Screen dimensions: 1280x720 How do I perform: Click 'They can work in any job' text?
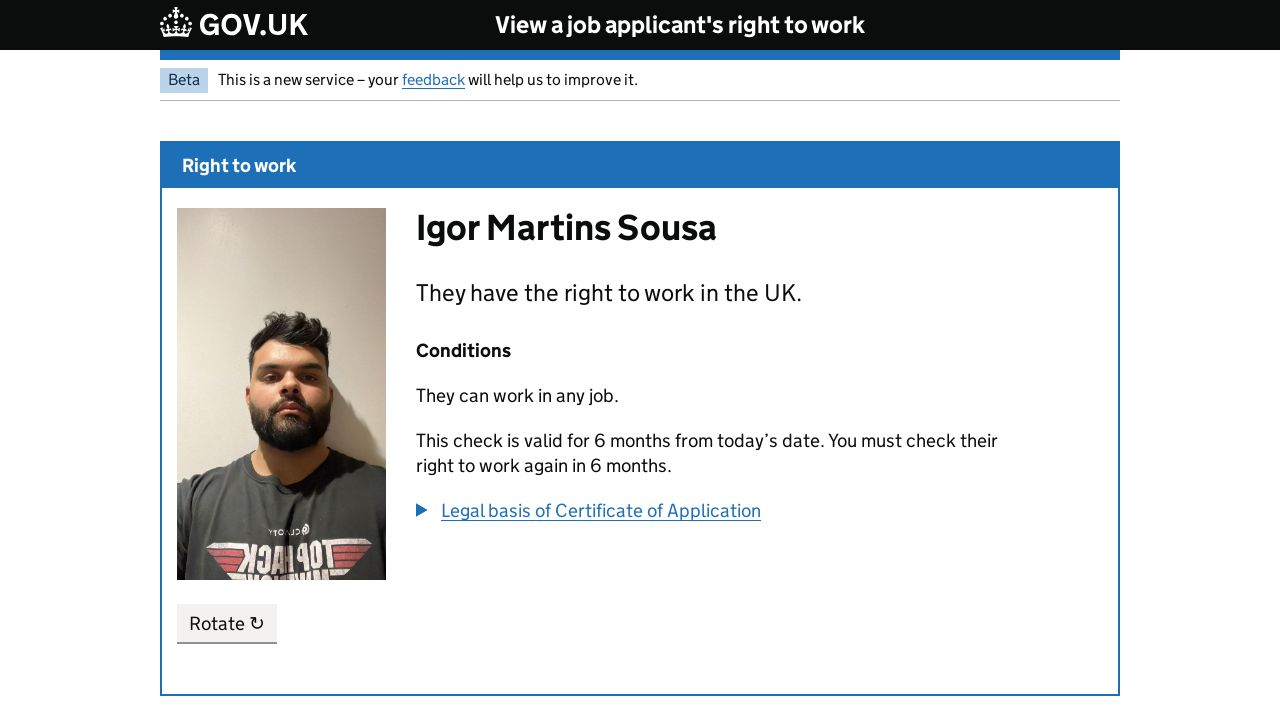point(517,396)
